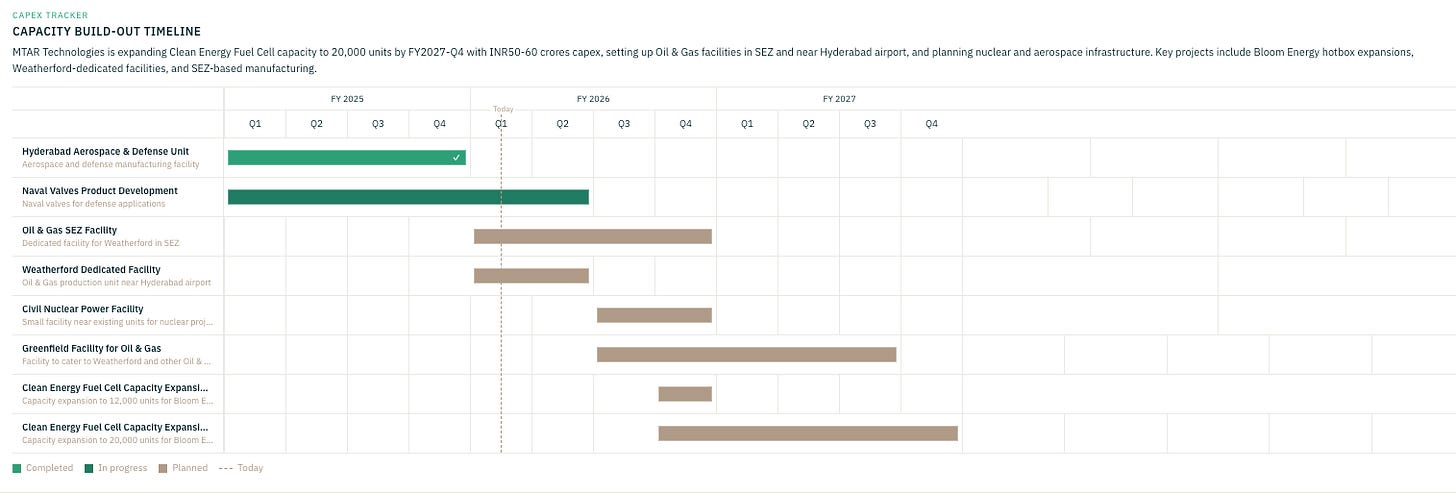Click 'Capacity expansion to 20,000 units' subtitle

pos(117,440)
